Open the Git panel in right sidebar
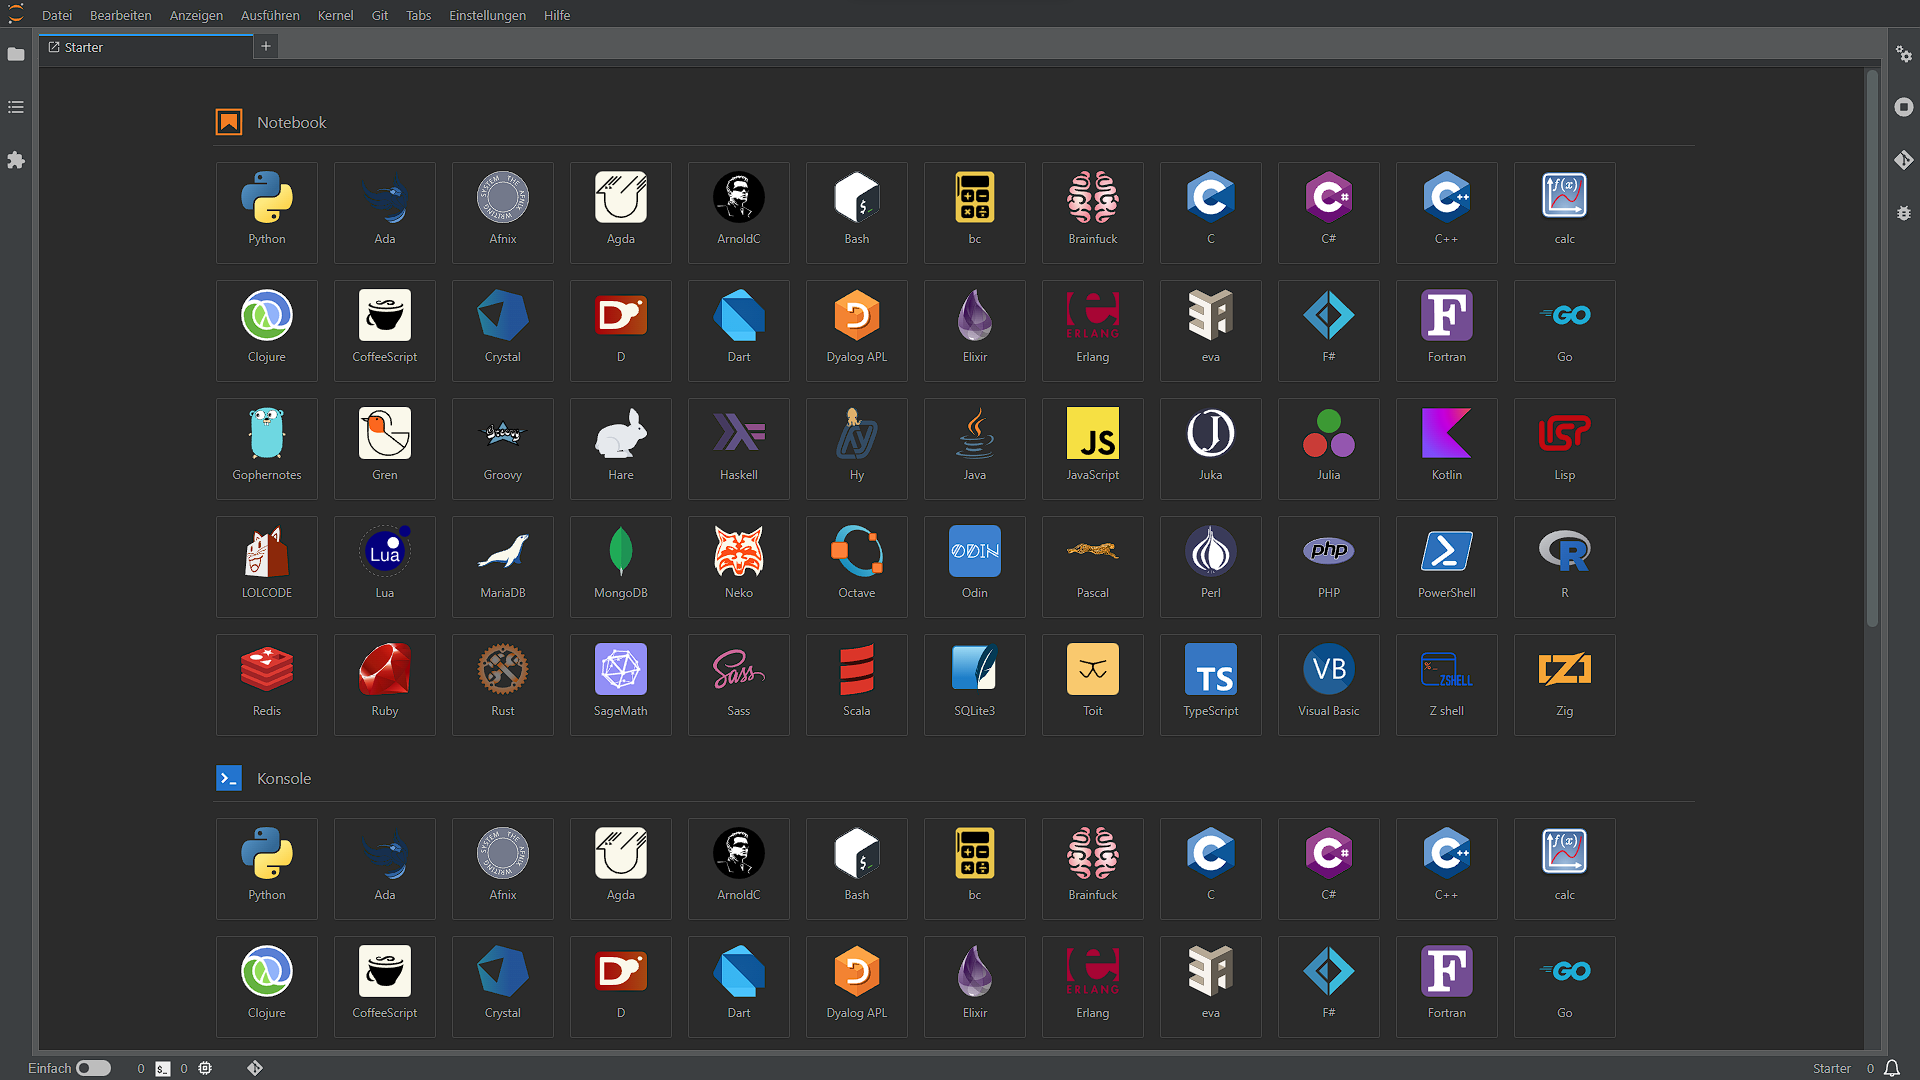The image size is (1920, 1080). (1904, 160)
